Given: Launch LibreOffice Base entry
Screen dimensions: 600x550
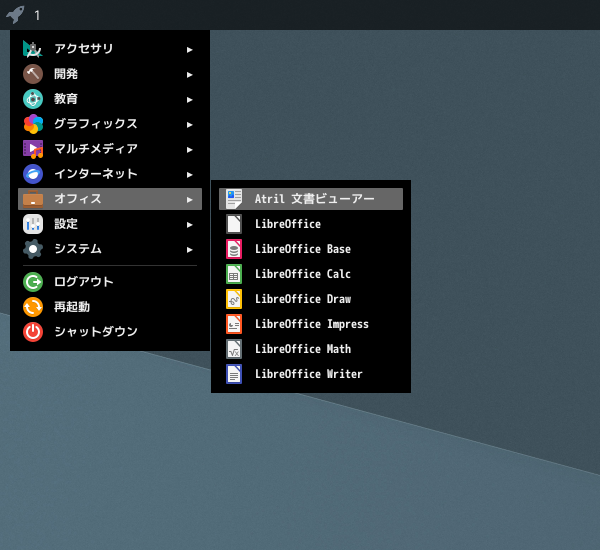Looking at the screenshot, I should click(x=311, y=249).
